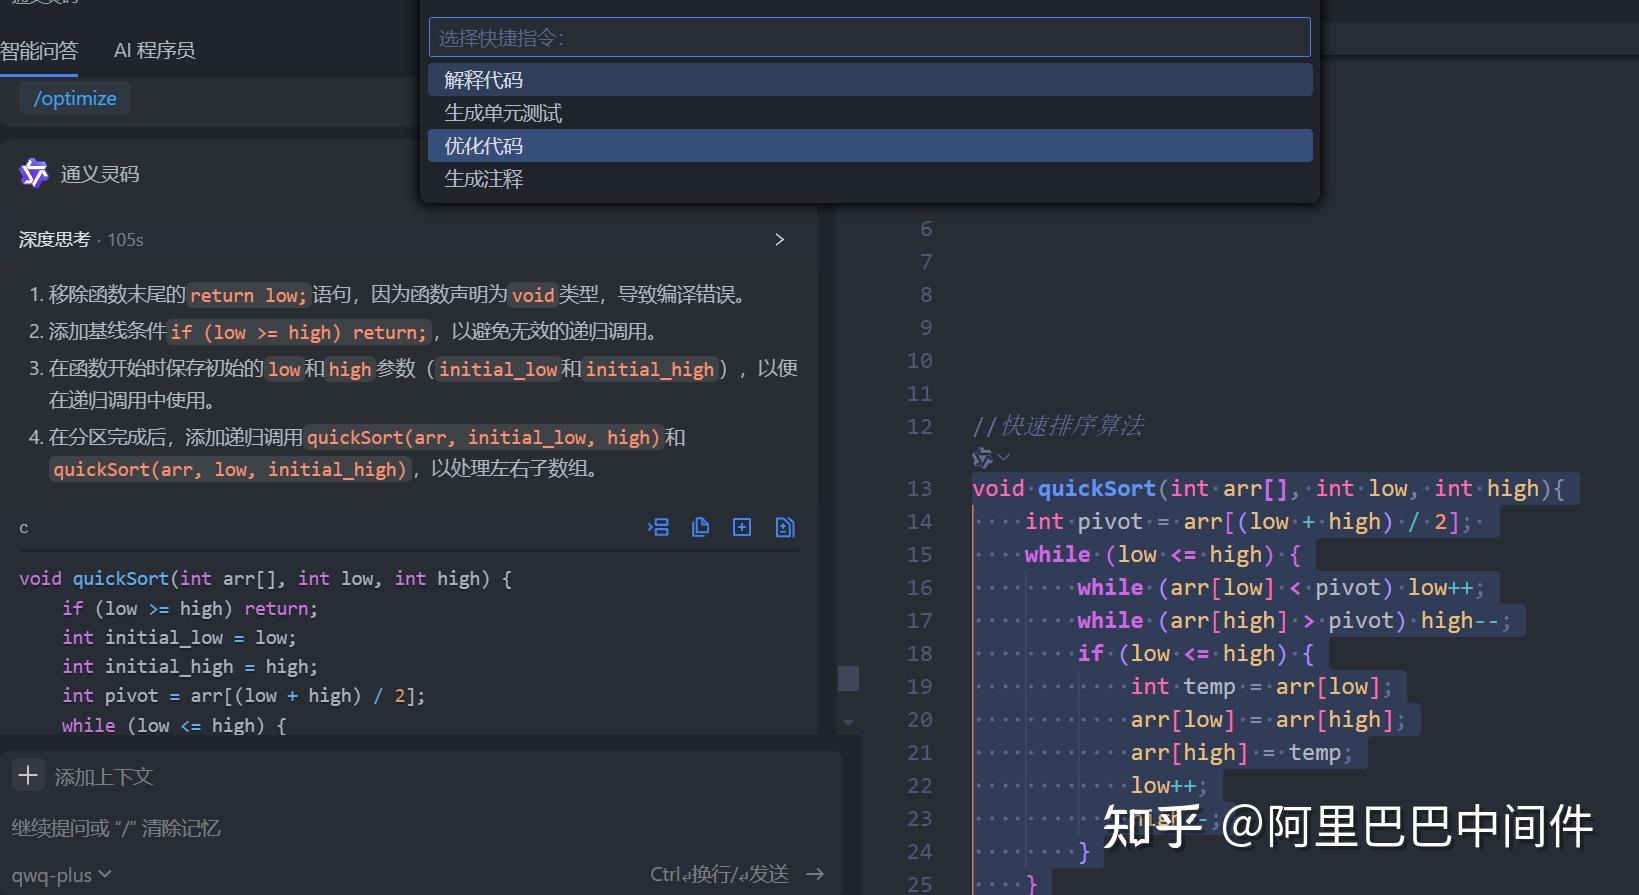Click the quickSort function name in the editor
Image resolution: width=1639 pixels, height=895 pixels.
click(x=1096, y=489)
